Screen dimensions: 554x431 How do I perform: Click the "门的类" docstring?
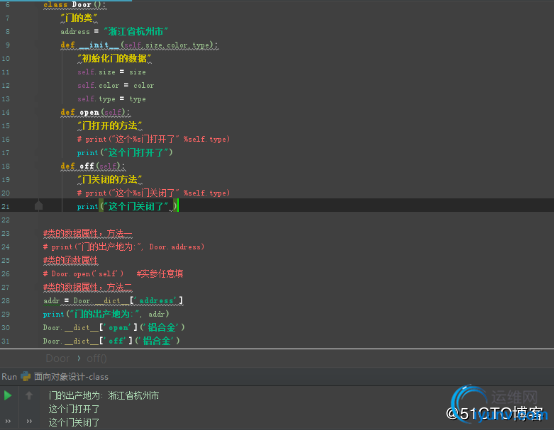[x=79, y=18]
